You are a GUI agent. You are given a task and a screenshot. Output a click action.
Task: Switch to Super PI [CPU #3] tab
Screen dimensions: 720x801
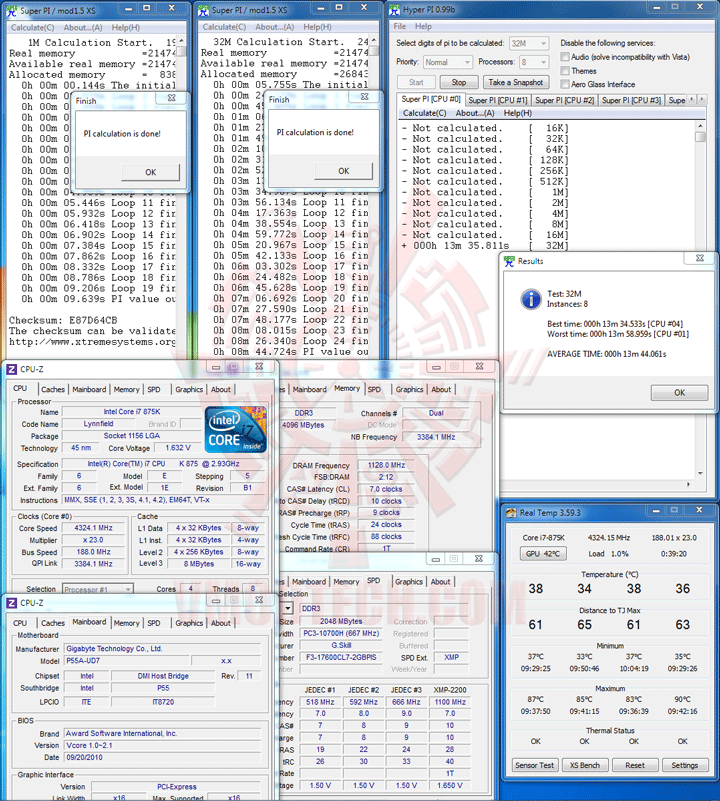tap(631, 100)
